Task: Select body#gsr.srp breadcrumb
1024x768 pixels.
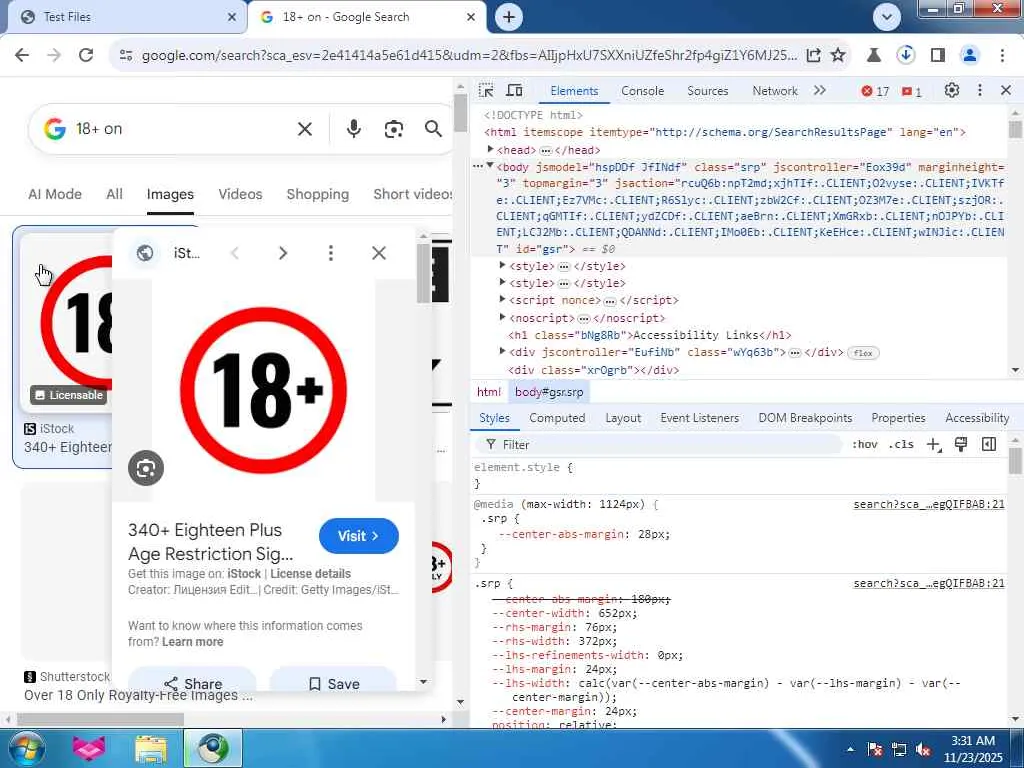Action: pyautogui.click(x=549, y=392)
